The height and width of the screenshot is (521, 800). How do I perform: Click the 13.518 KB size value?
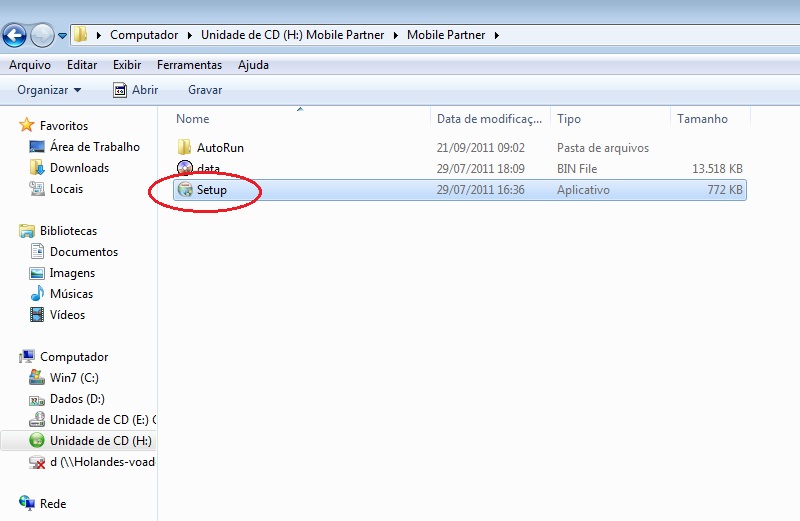(x=717, y=168)
